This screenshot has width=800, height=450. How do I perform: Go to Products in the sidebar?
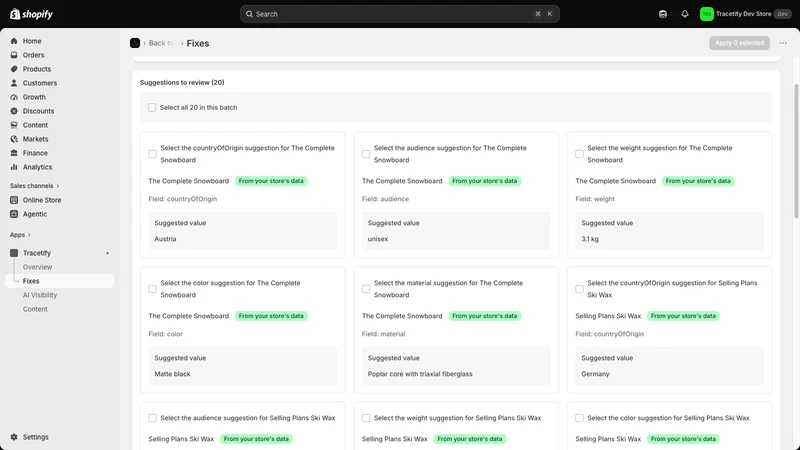coord(60,69)
